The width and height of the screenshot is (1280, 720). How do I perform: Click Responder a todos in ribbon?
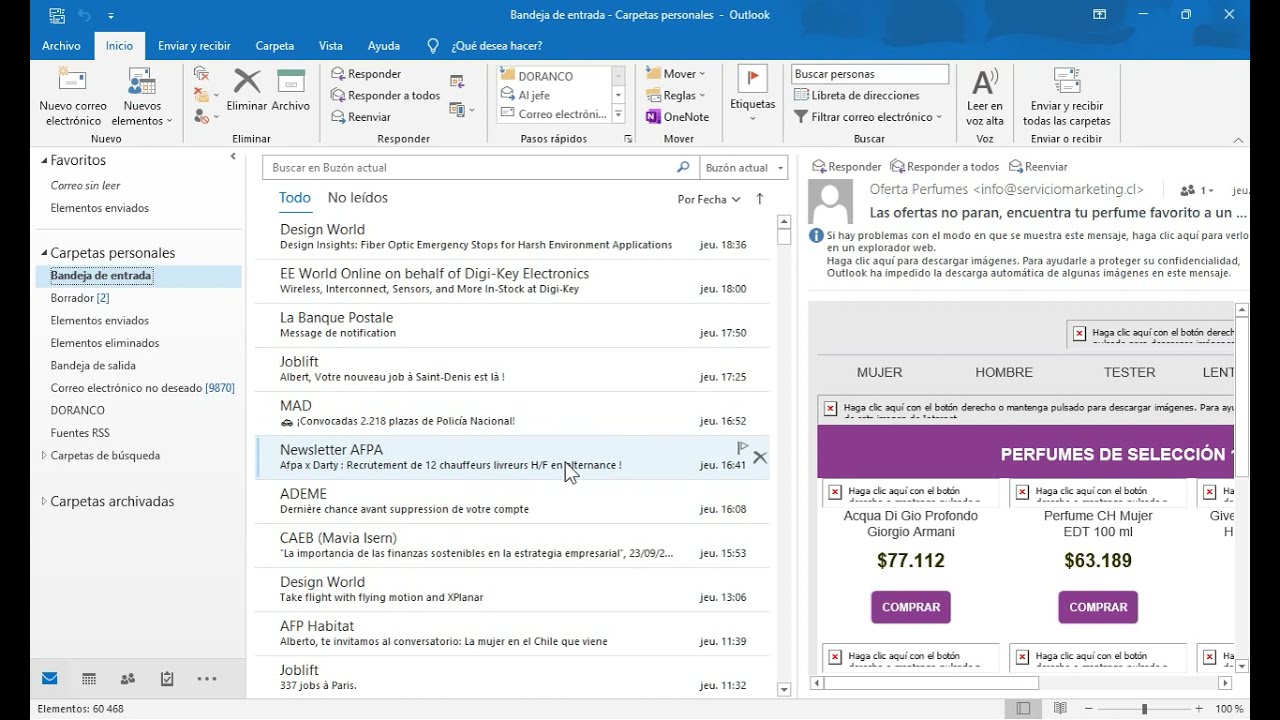(x=385, y=95)
